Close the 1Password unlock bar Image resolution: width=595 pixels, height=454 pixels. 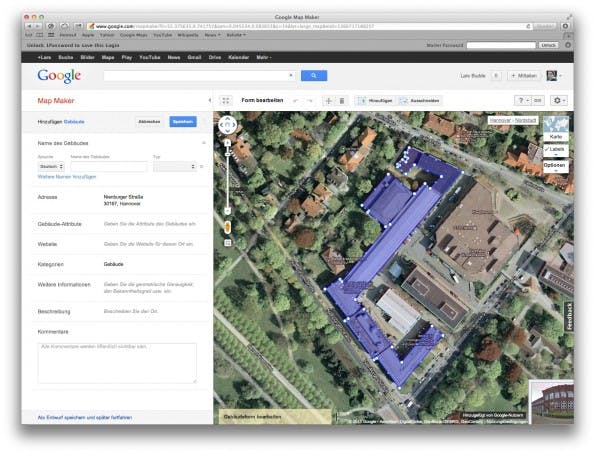point(568,45)
